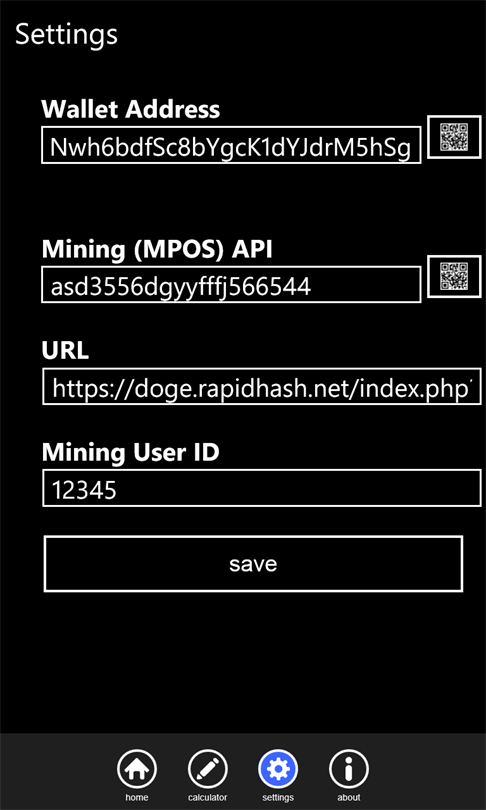Image resolution: width=486 pixels, height=810 pixels.
Task: Click the Wallet Address text field
Action: (231, 145)
